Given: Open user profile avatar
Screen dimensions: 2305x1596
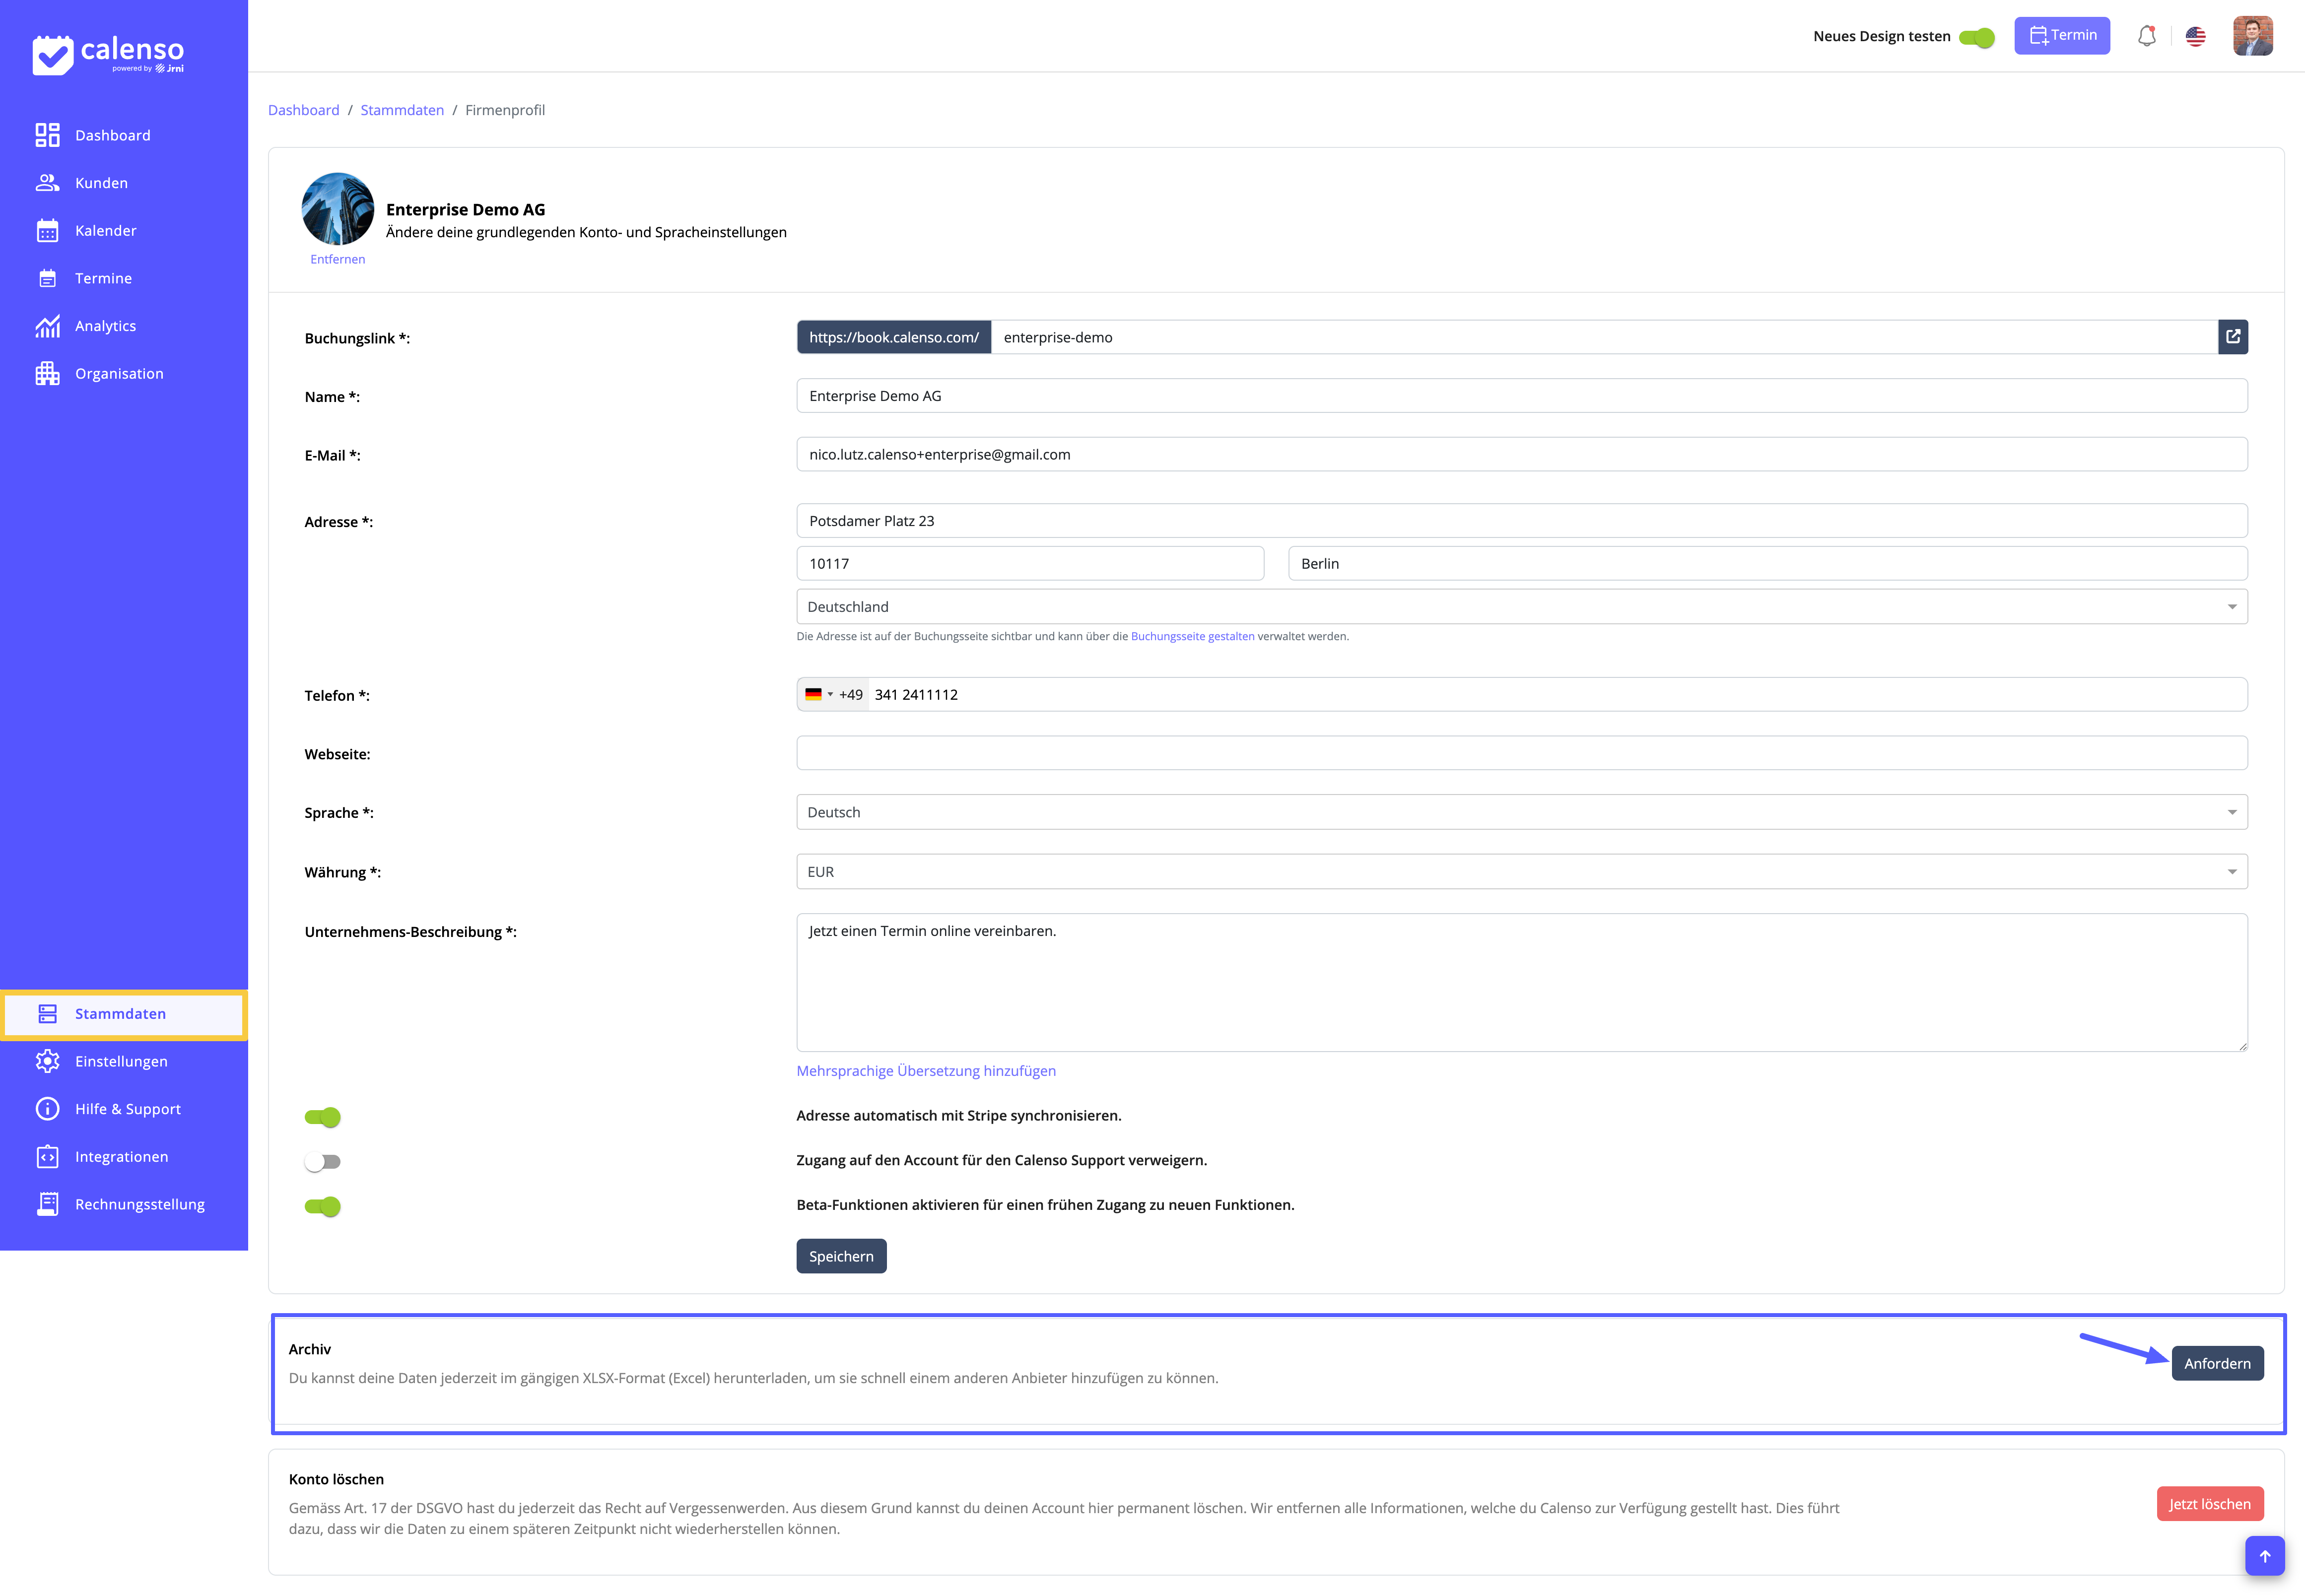Looking at the screenshot, I should click(x=2252, y=36).
